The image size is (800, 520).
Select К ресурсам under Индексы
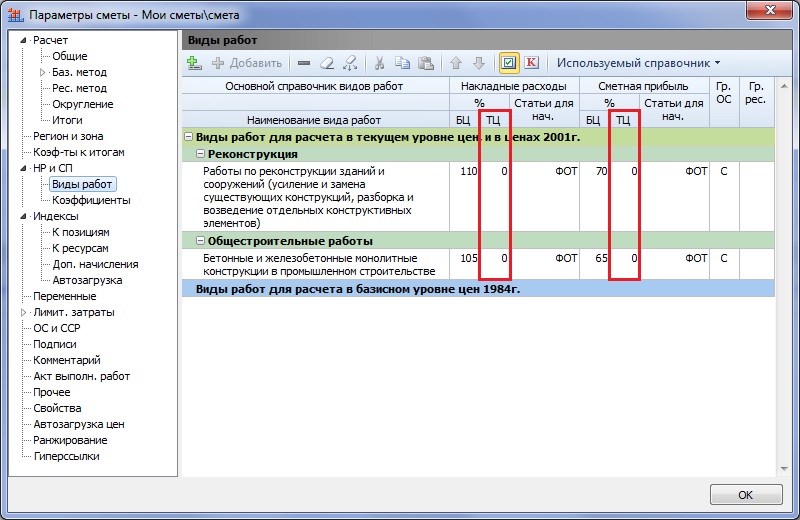click(80, 248)
